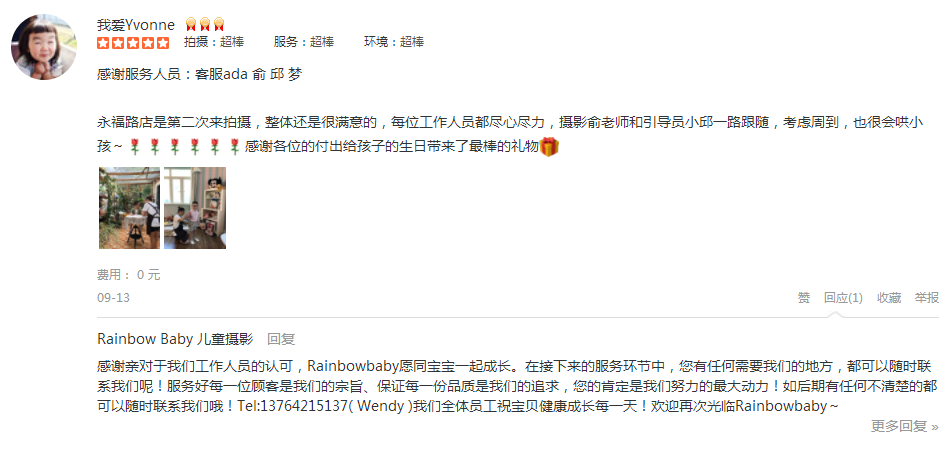
Task: Expand 更多回复 to see more replies
Action: [905, 427]
